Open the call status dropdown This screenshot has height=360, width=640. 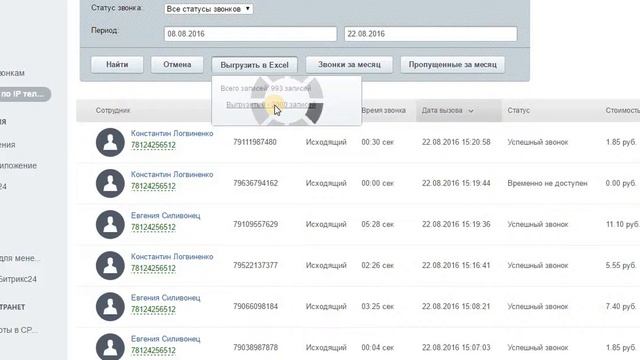pos(208,9)
